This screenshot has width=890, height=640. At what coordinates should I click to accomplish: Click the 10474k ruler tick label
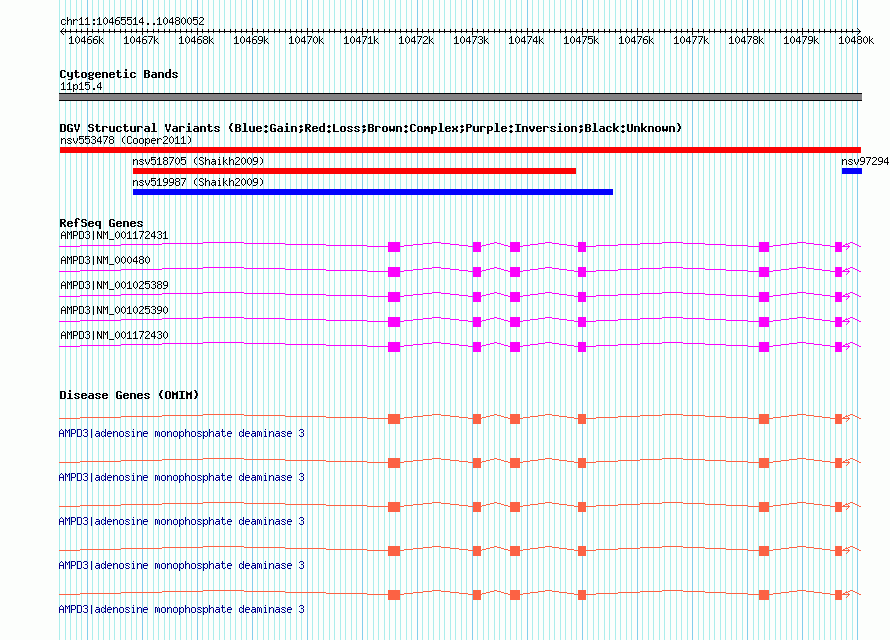(526, 40)
